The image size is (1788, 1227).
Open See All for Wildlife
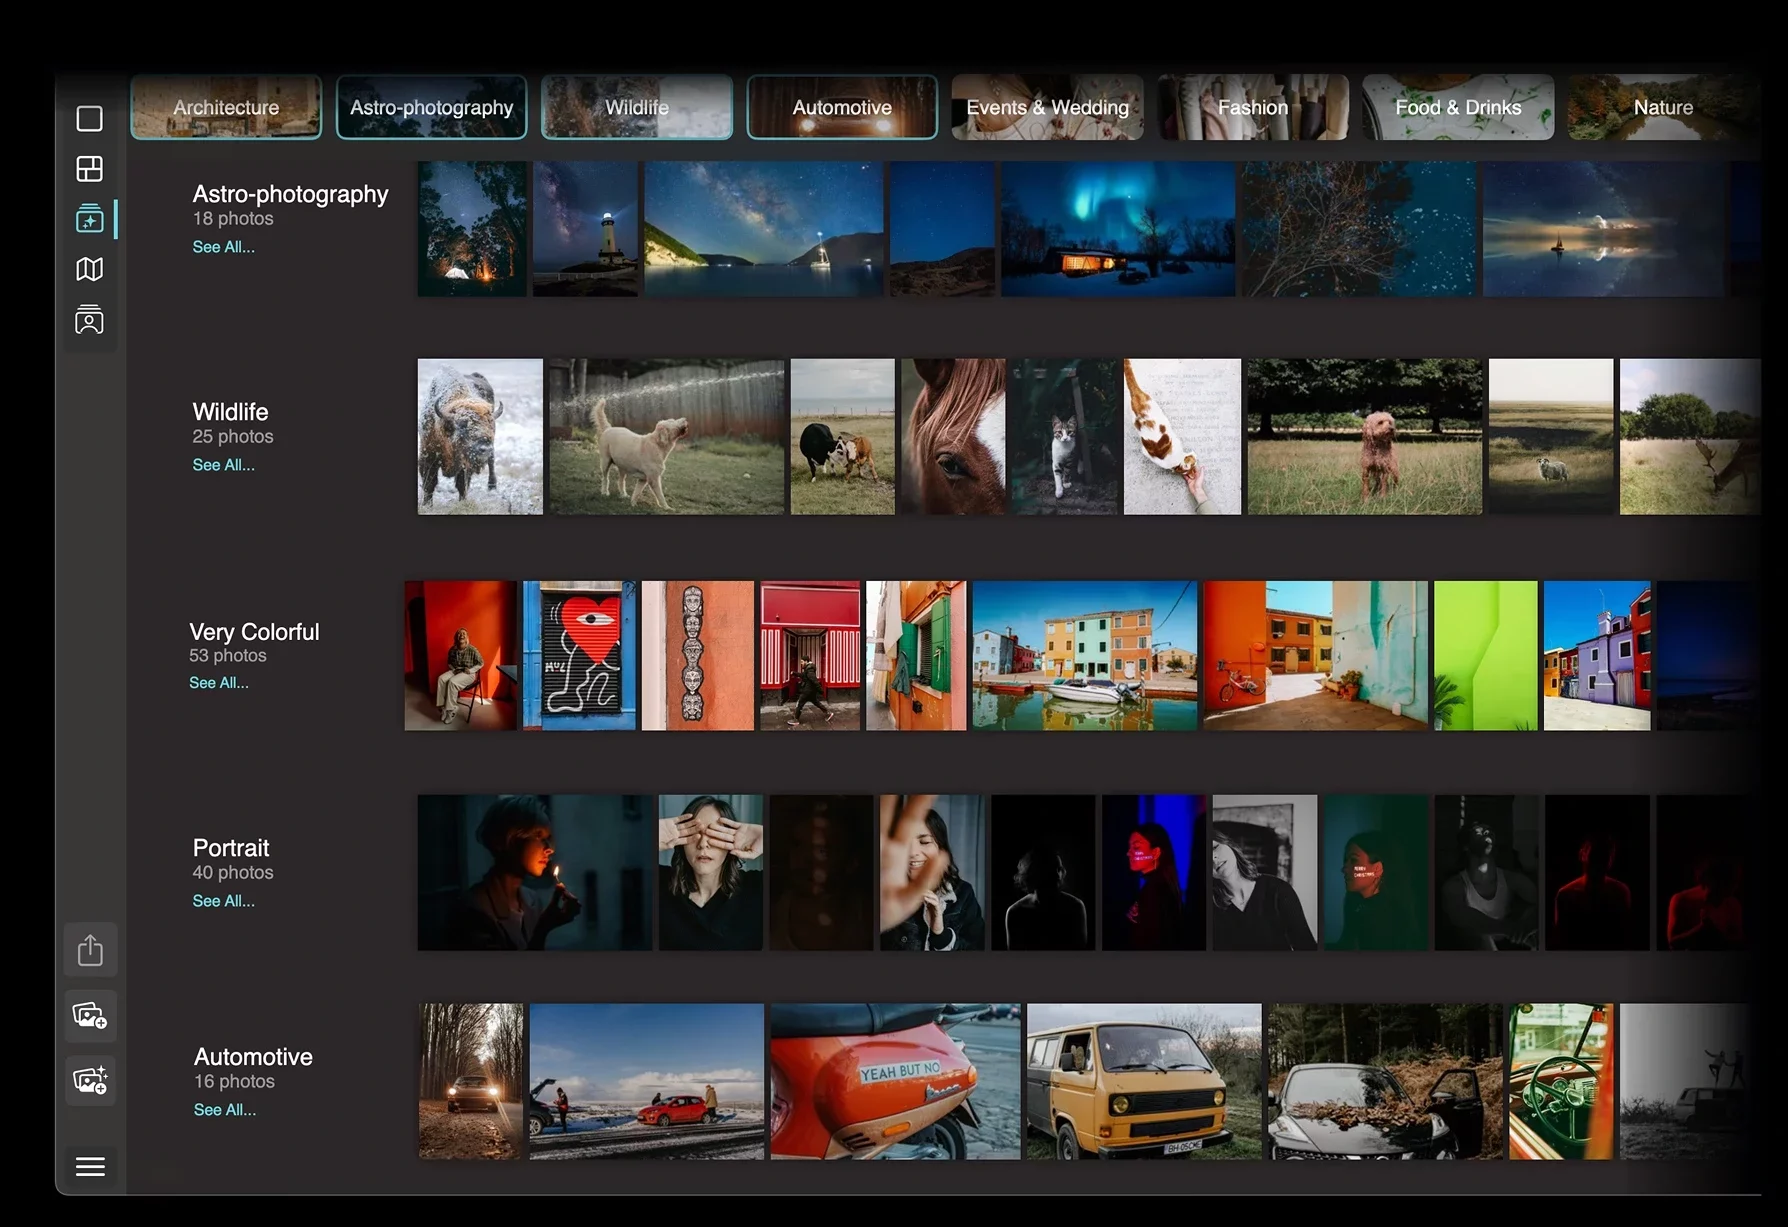click(223, 465)
